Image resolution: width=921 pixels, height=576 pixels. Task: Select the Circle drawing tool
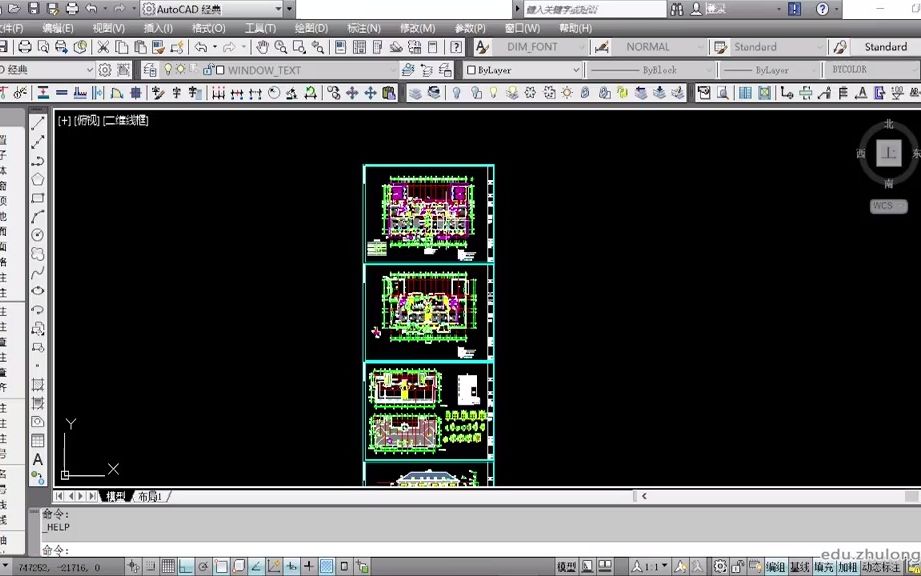tap(38, 235)
